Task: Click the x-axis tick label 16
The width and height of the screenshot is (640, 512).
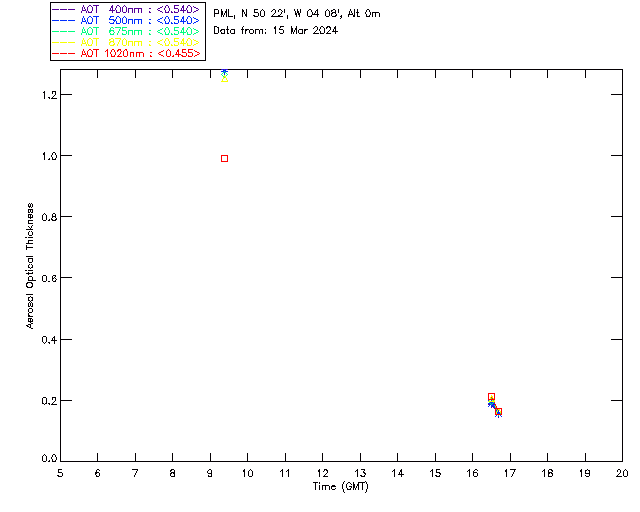Action: point(472,474)
